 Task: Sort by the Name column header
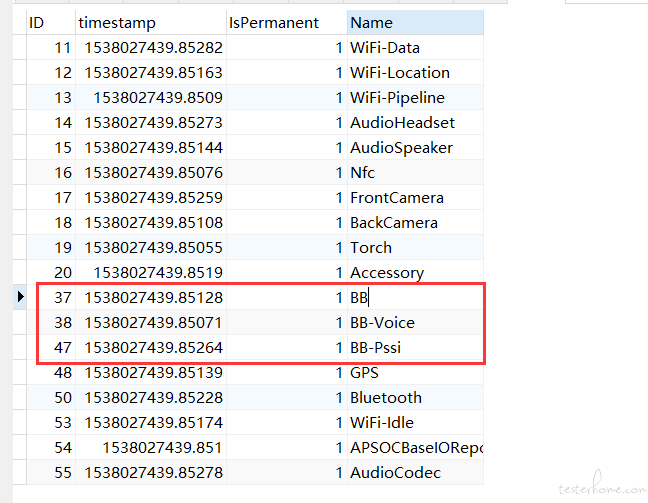coord(415,22)
